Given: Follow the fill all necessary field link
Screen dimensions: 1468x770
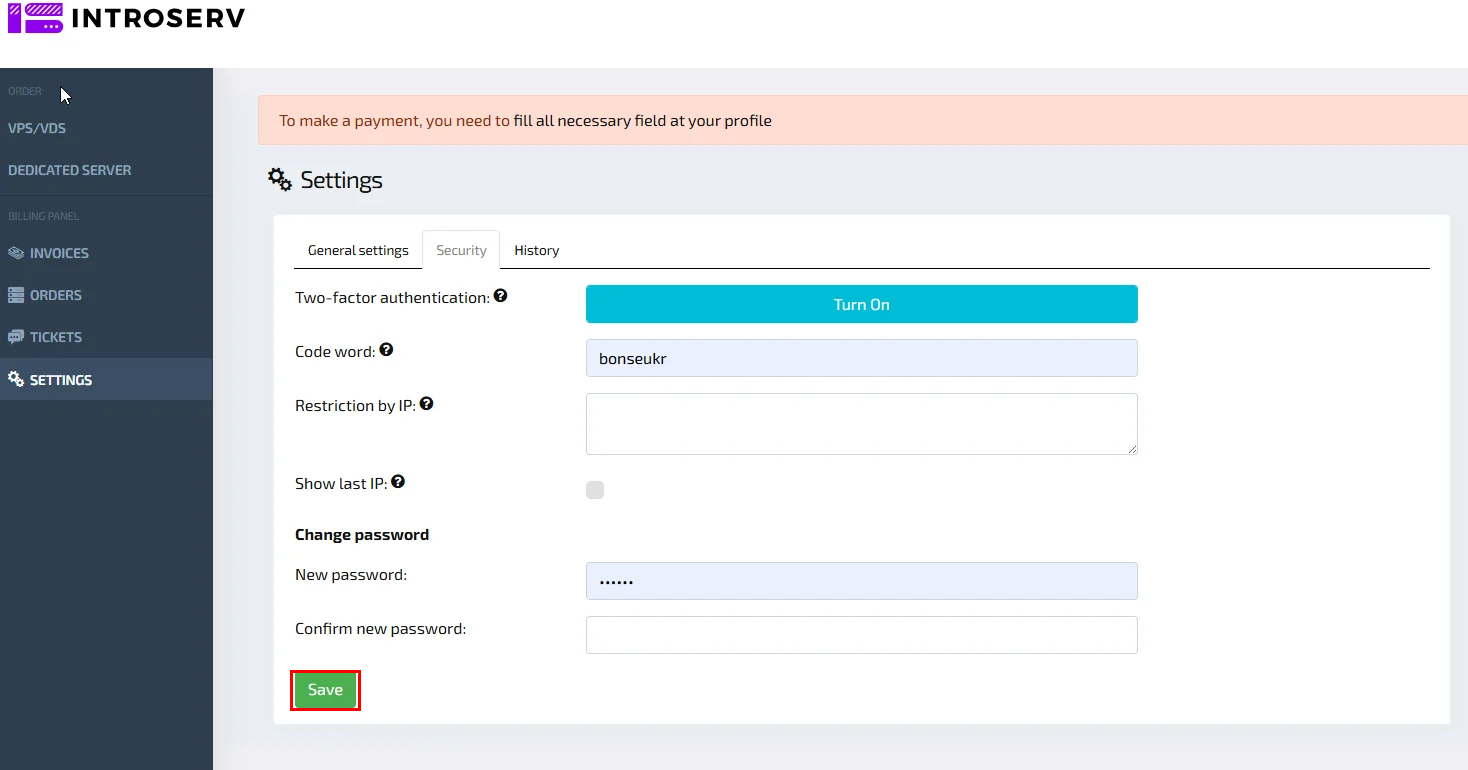Looking at the screenshot, I should 642,121.
